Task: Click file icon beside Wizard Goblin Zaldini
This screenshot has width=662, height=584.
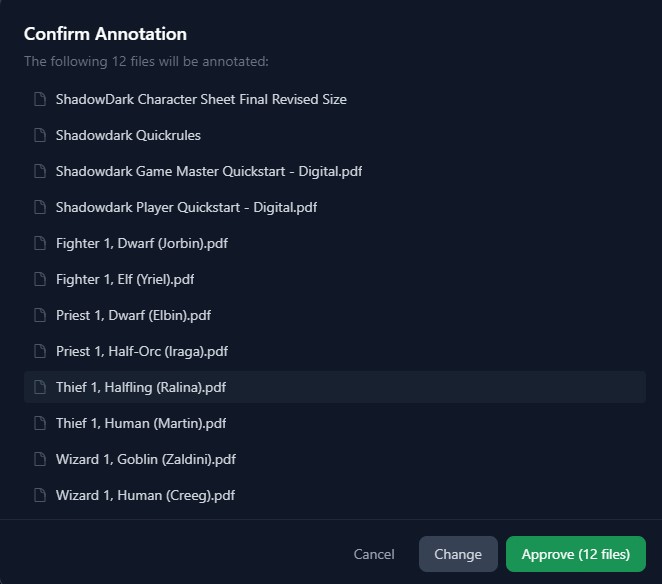Action: tap(40, 459)
